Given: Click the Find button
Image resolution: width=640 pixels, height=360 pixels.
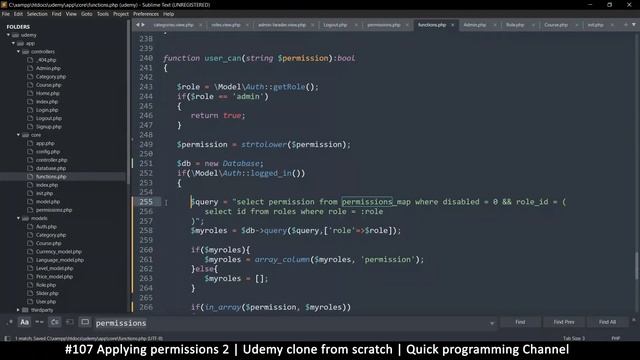Looking at the screenshot, I should [x=520, y=322].
